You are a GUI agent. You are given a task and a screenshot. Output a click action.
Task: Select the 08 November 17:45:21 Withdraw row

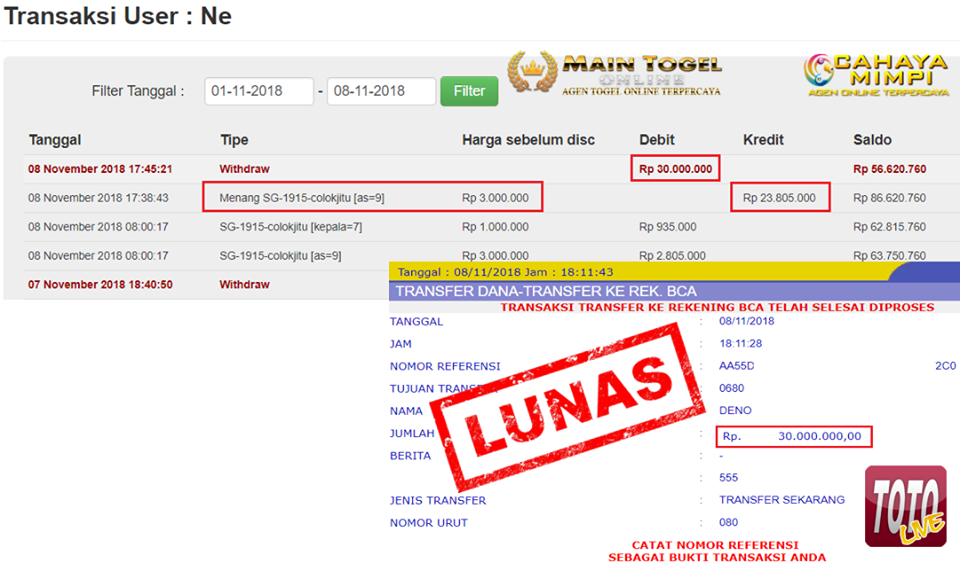pos(100,169)
